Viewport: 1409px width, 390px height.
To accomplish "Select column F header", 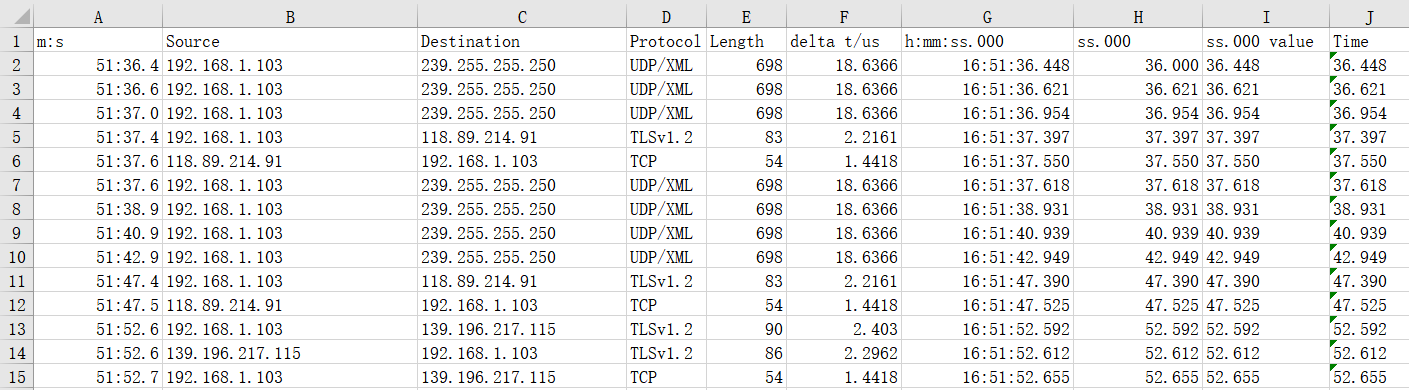I will (844, 16).
